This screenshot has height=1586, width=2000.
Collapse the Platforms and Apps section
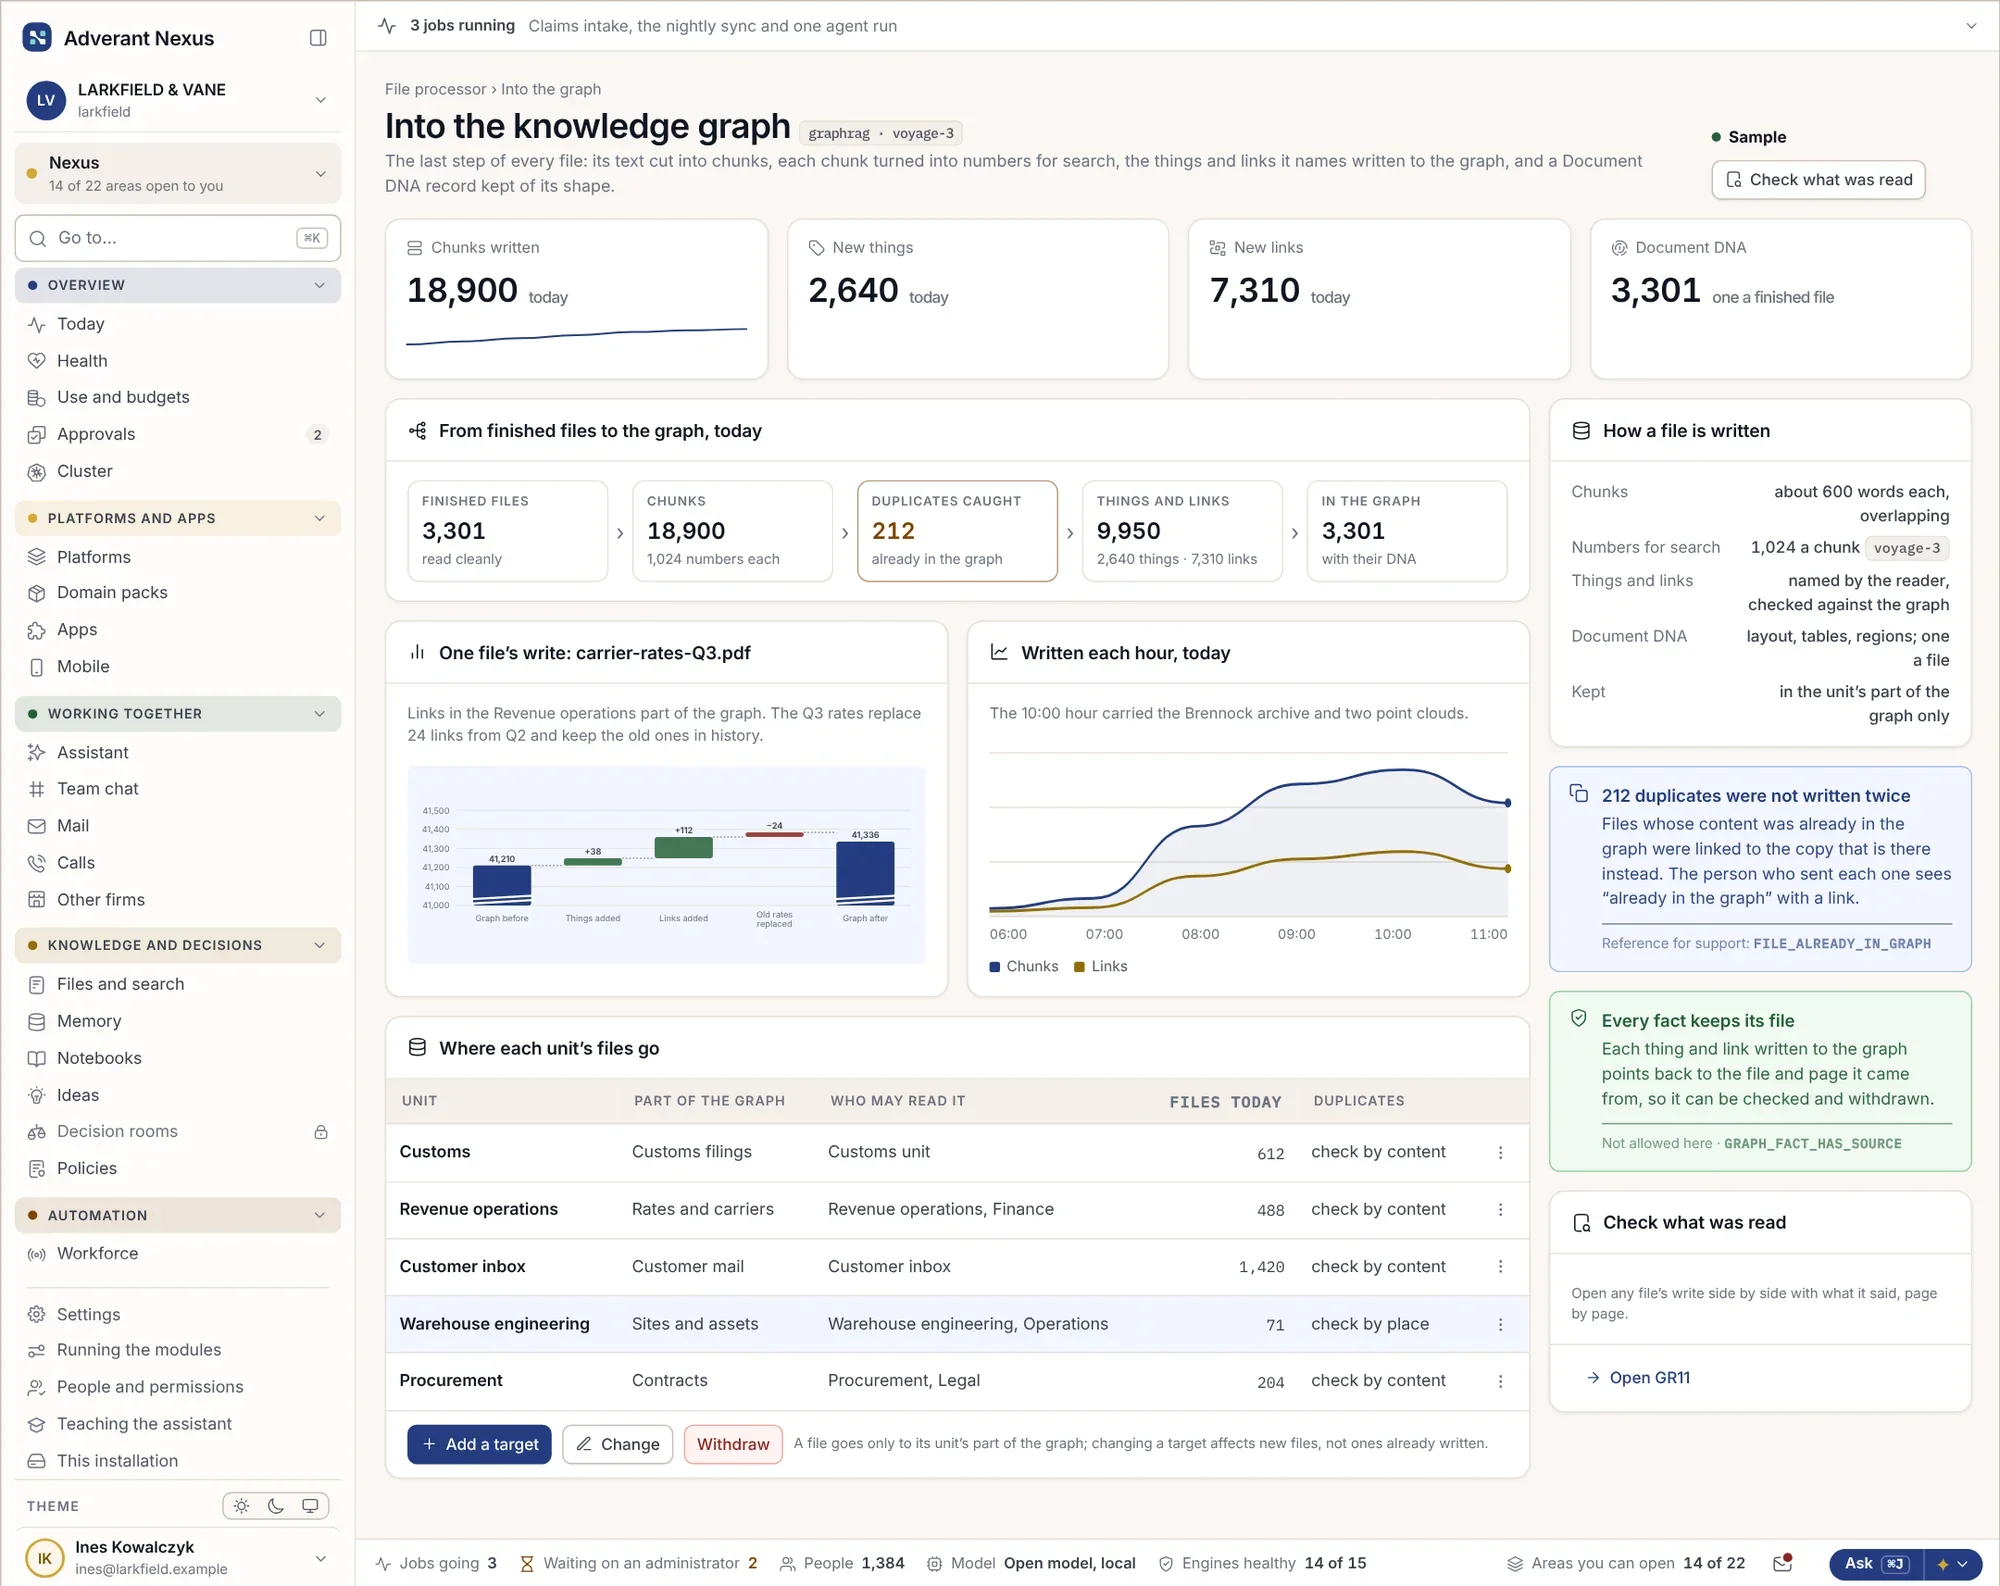178,518
